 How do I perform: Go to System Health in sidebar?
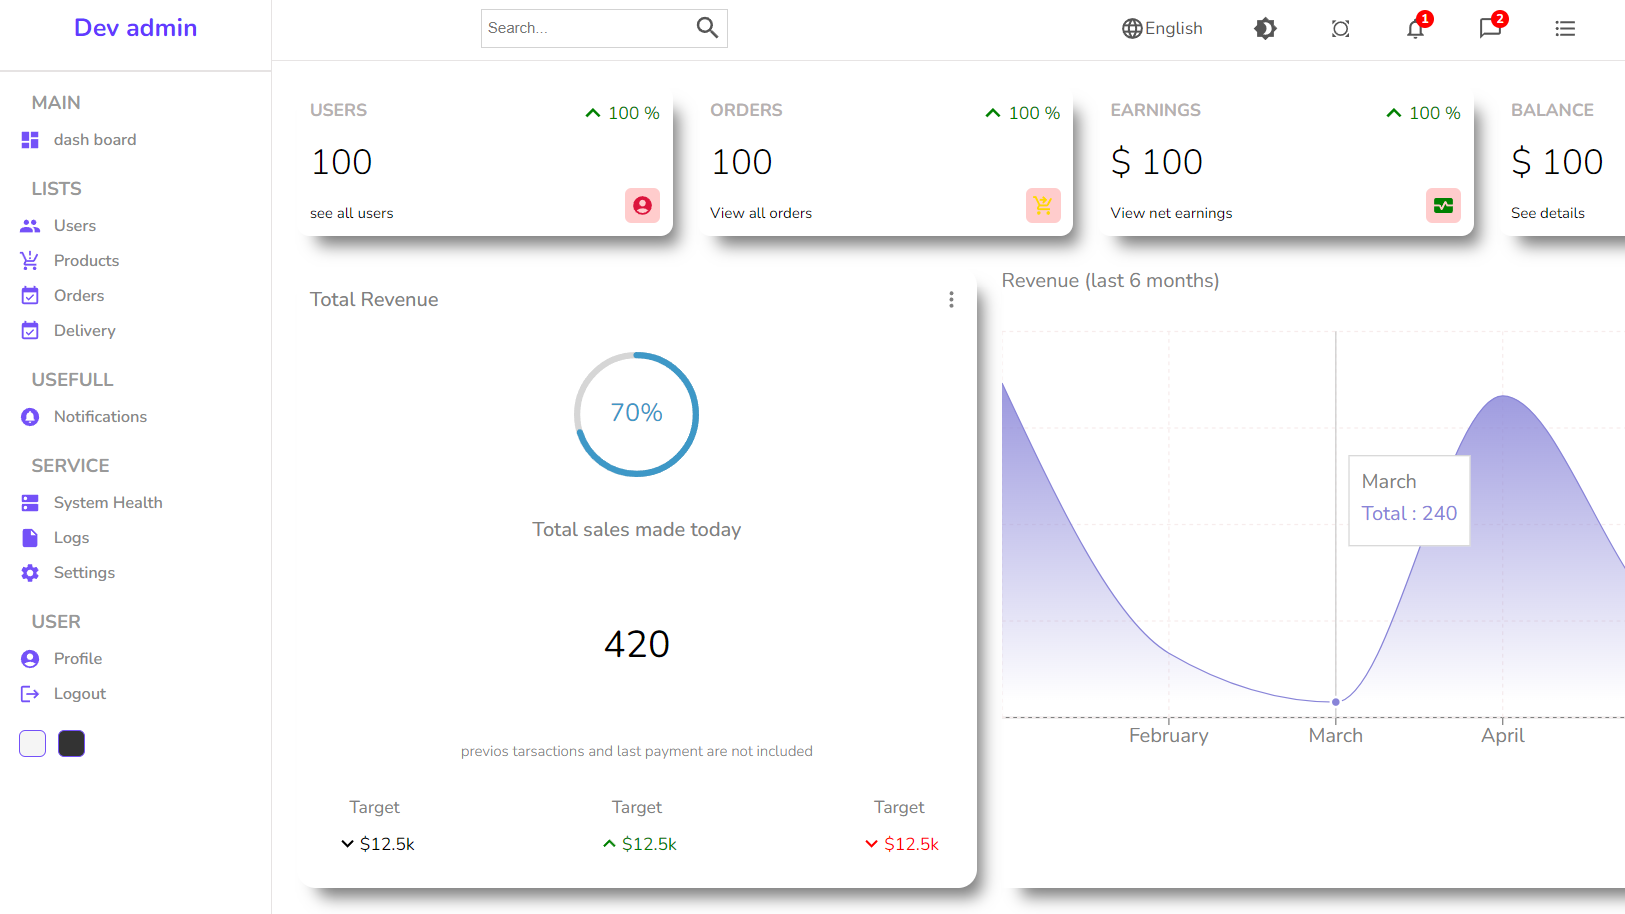coord(107,503)
